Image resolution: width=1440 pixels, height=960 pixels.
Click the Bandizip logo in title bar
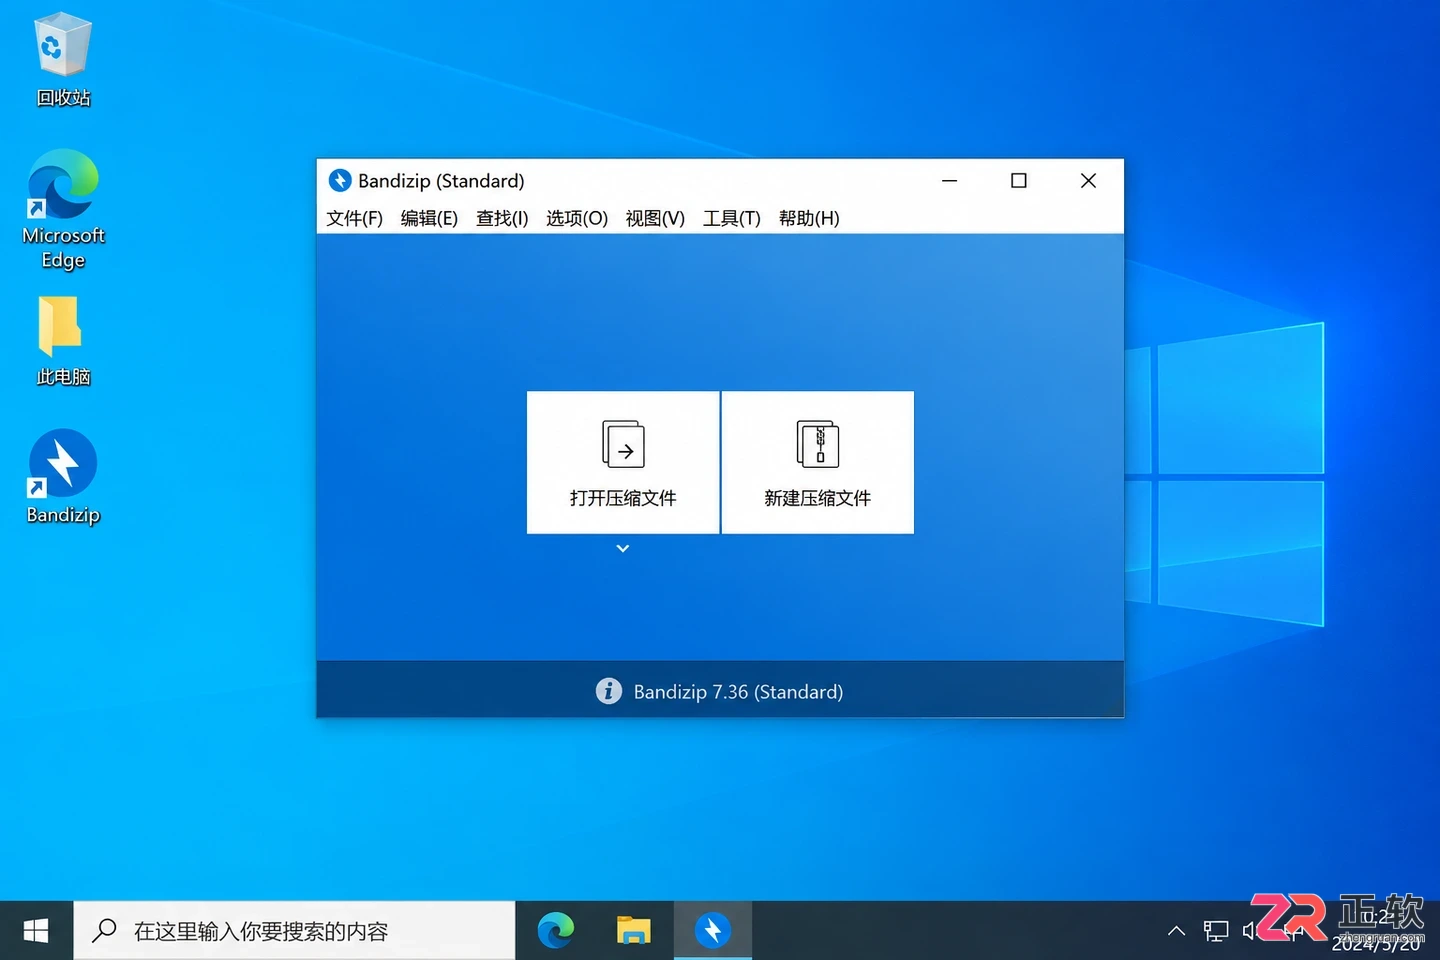tap(340, 180)
